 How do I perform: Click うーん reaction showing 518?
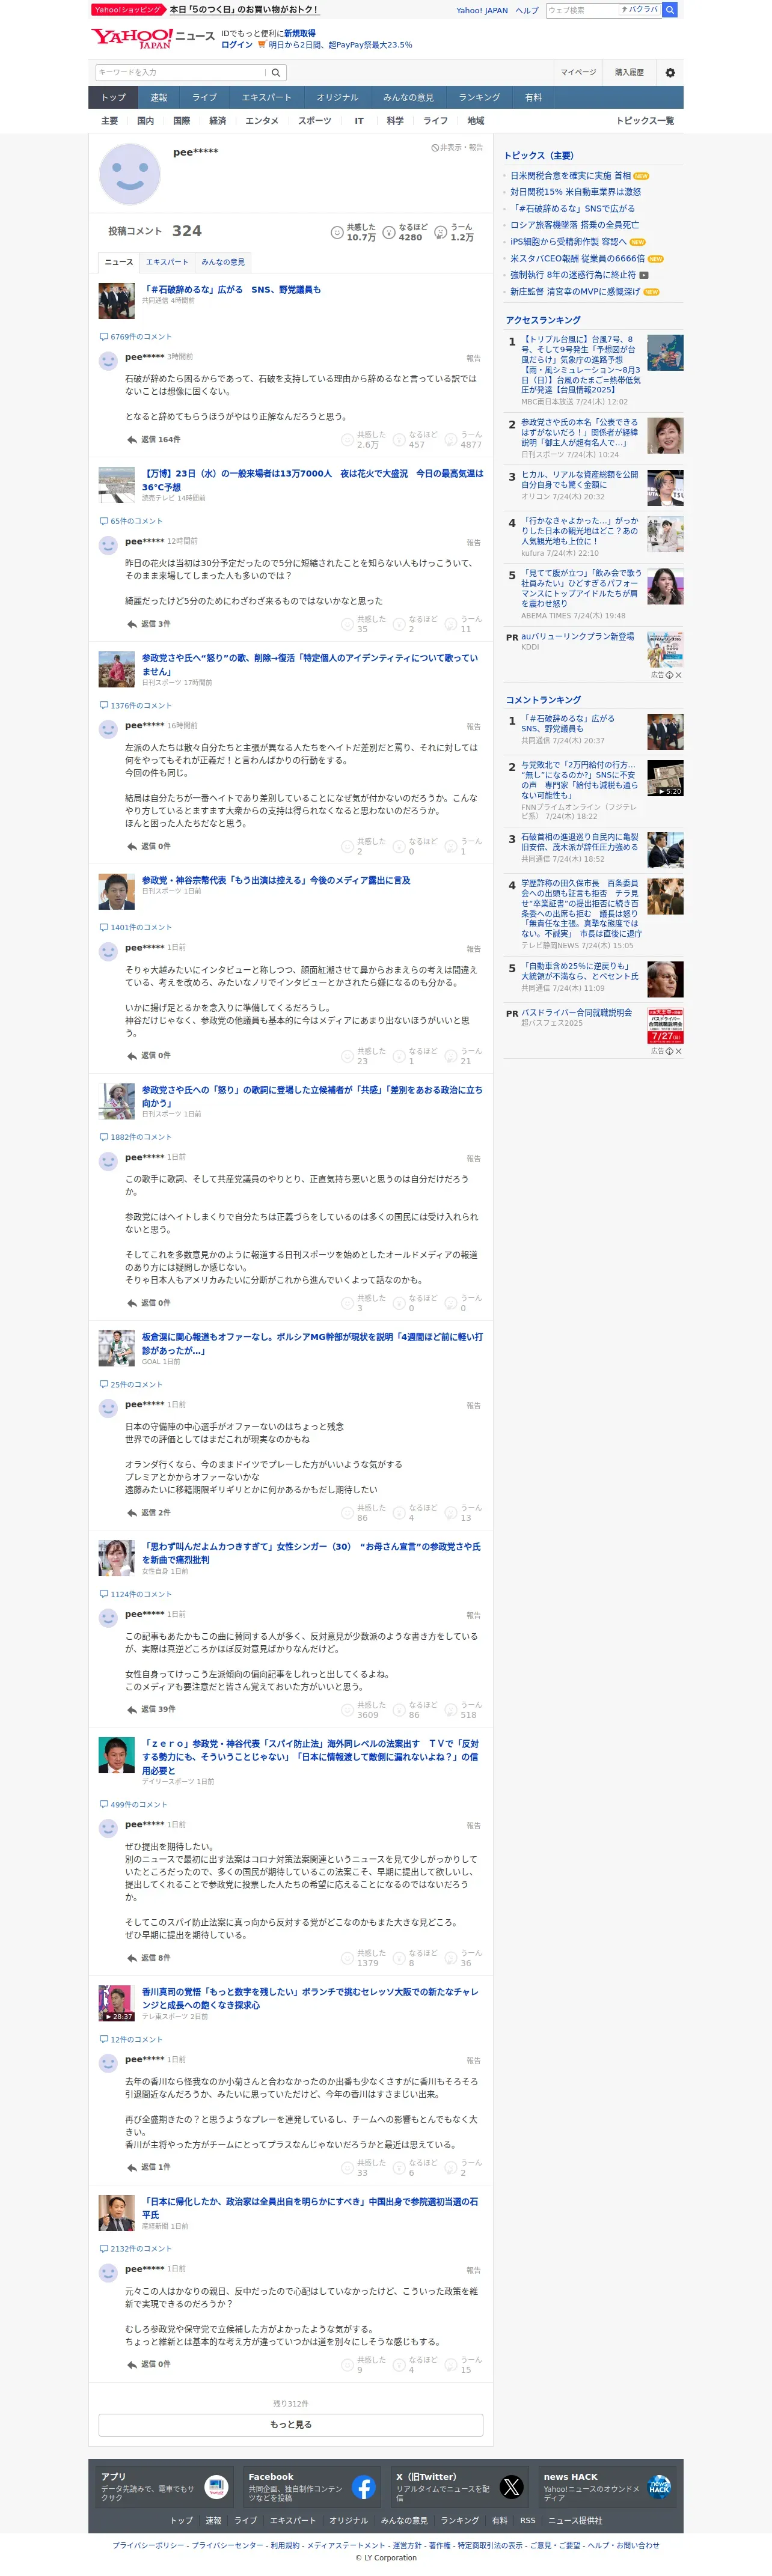pos(462,1709)
